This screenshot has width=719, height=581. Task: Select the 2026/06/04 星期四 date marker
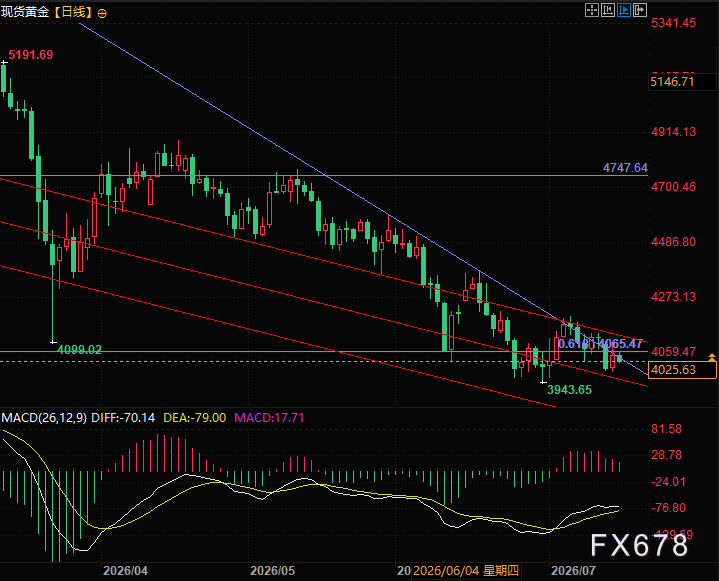(x=466, y=571)
